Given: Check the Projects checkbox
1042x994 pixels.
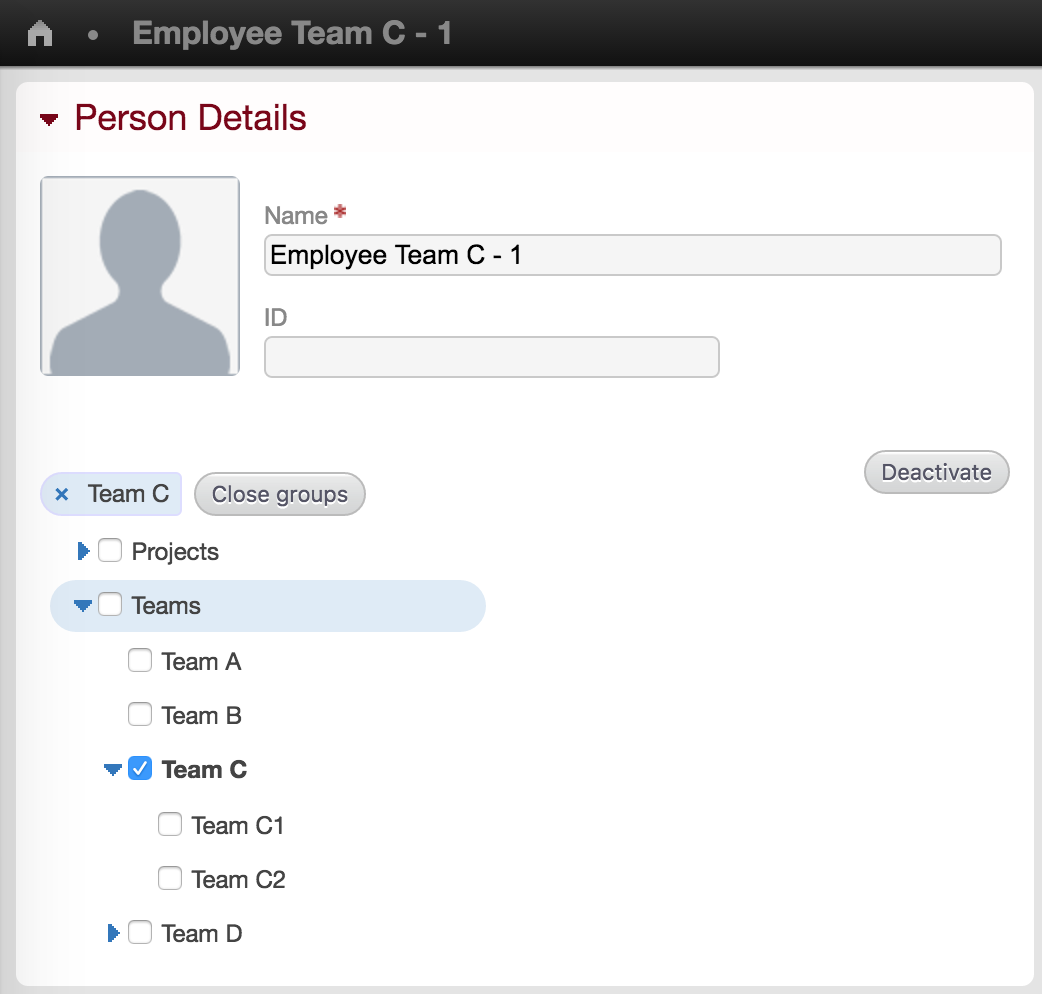Looking at the screenshot, I should [x=110, y=550].
